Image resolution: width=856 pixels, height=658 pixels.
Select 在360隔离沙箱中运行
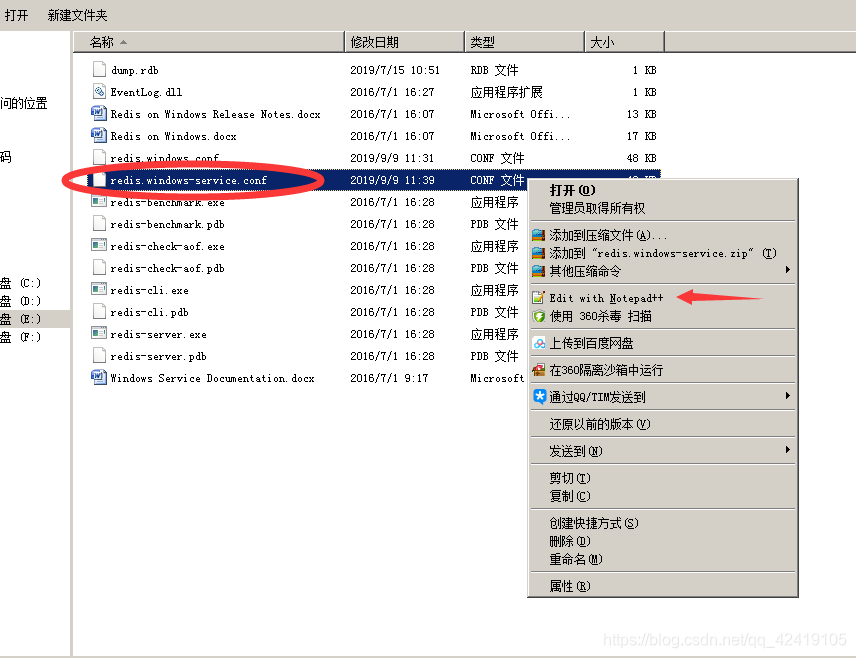pyautogui.click(x=663, y=370)
